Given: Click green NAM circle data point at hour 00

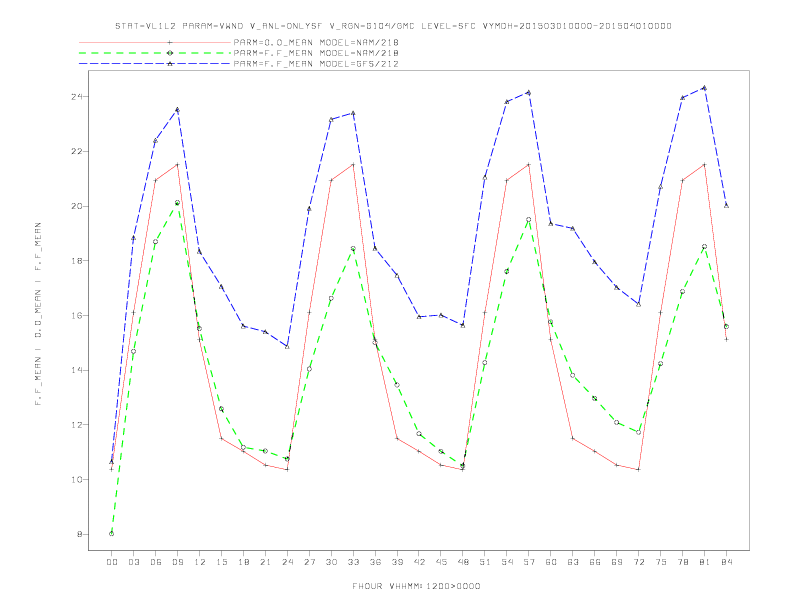Looking at the screenshot, I should (112, 534).
